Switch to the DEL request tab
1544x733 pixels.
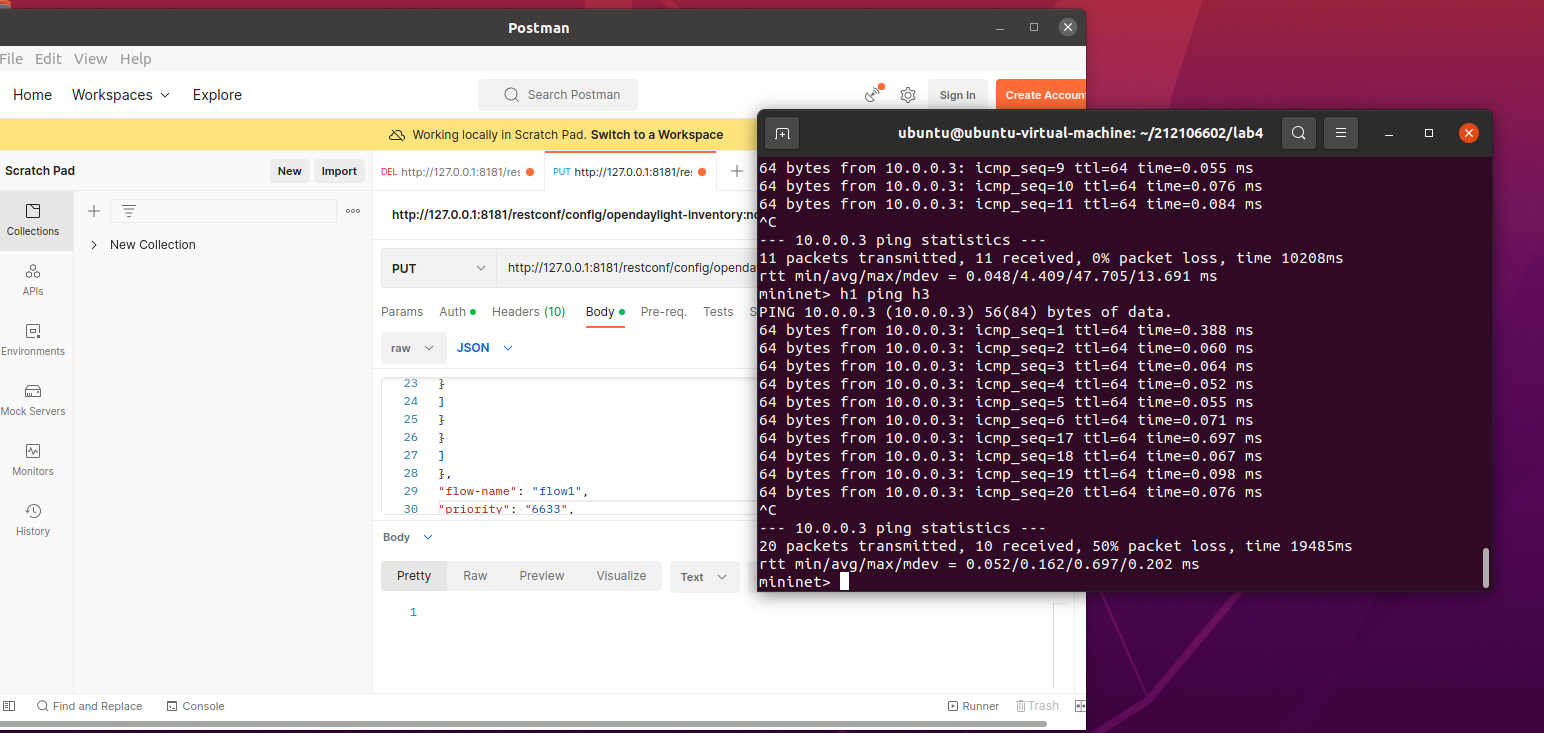(458, 172)
